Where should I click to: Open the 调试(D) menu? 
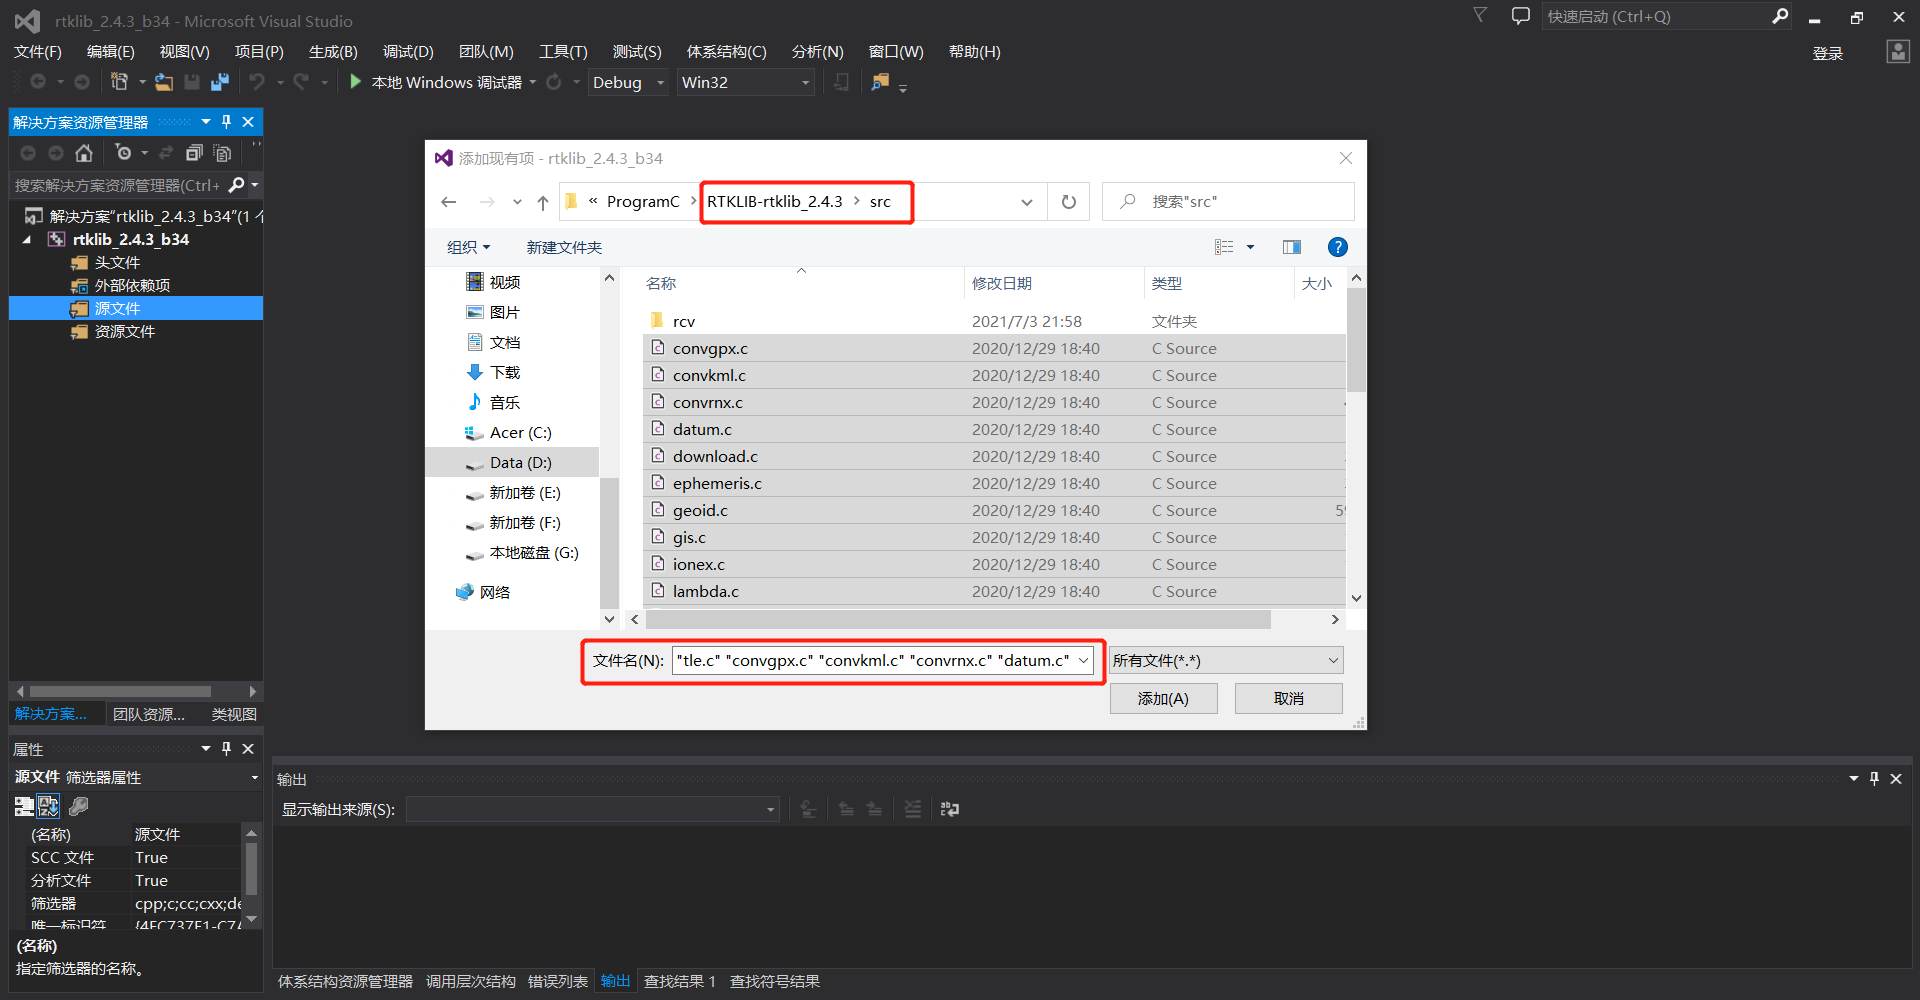coord(407,51)
